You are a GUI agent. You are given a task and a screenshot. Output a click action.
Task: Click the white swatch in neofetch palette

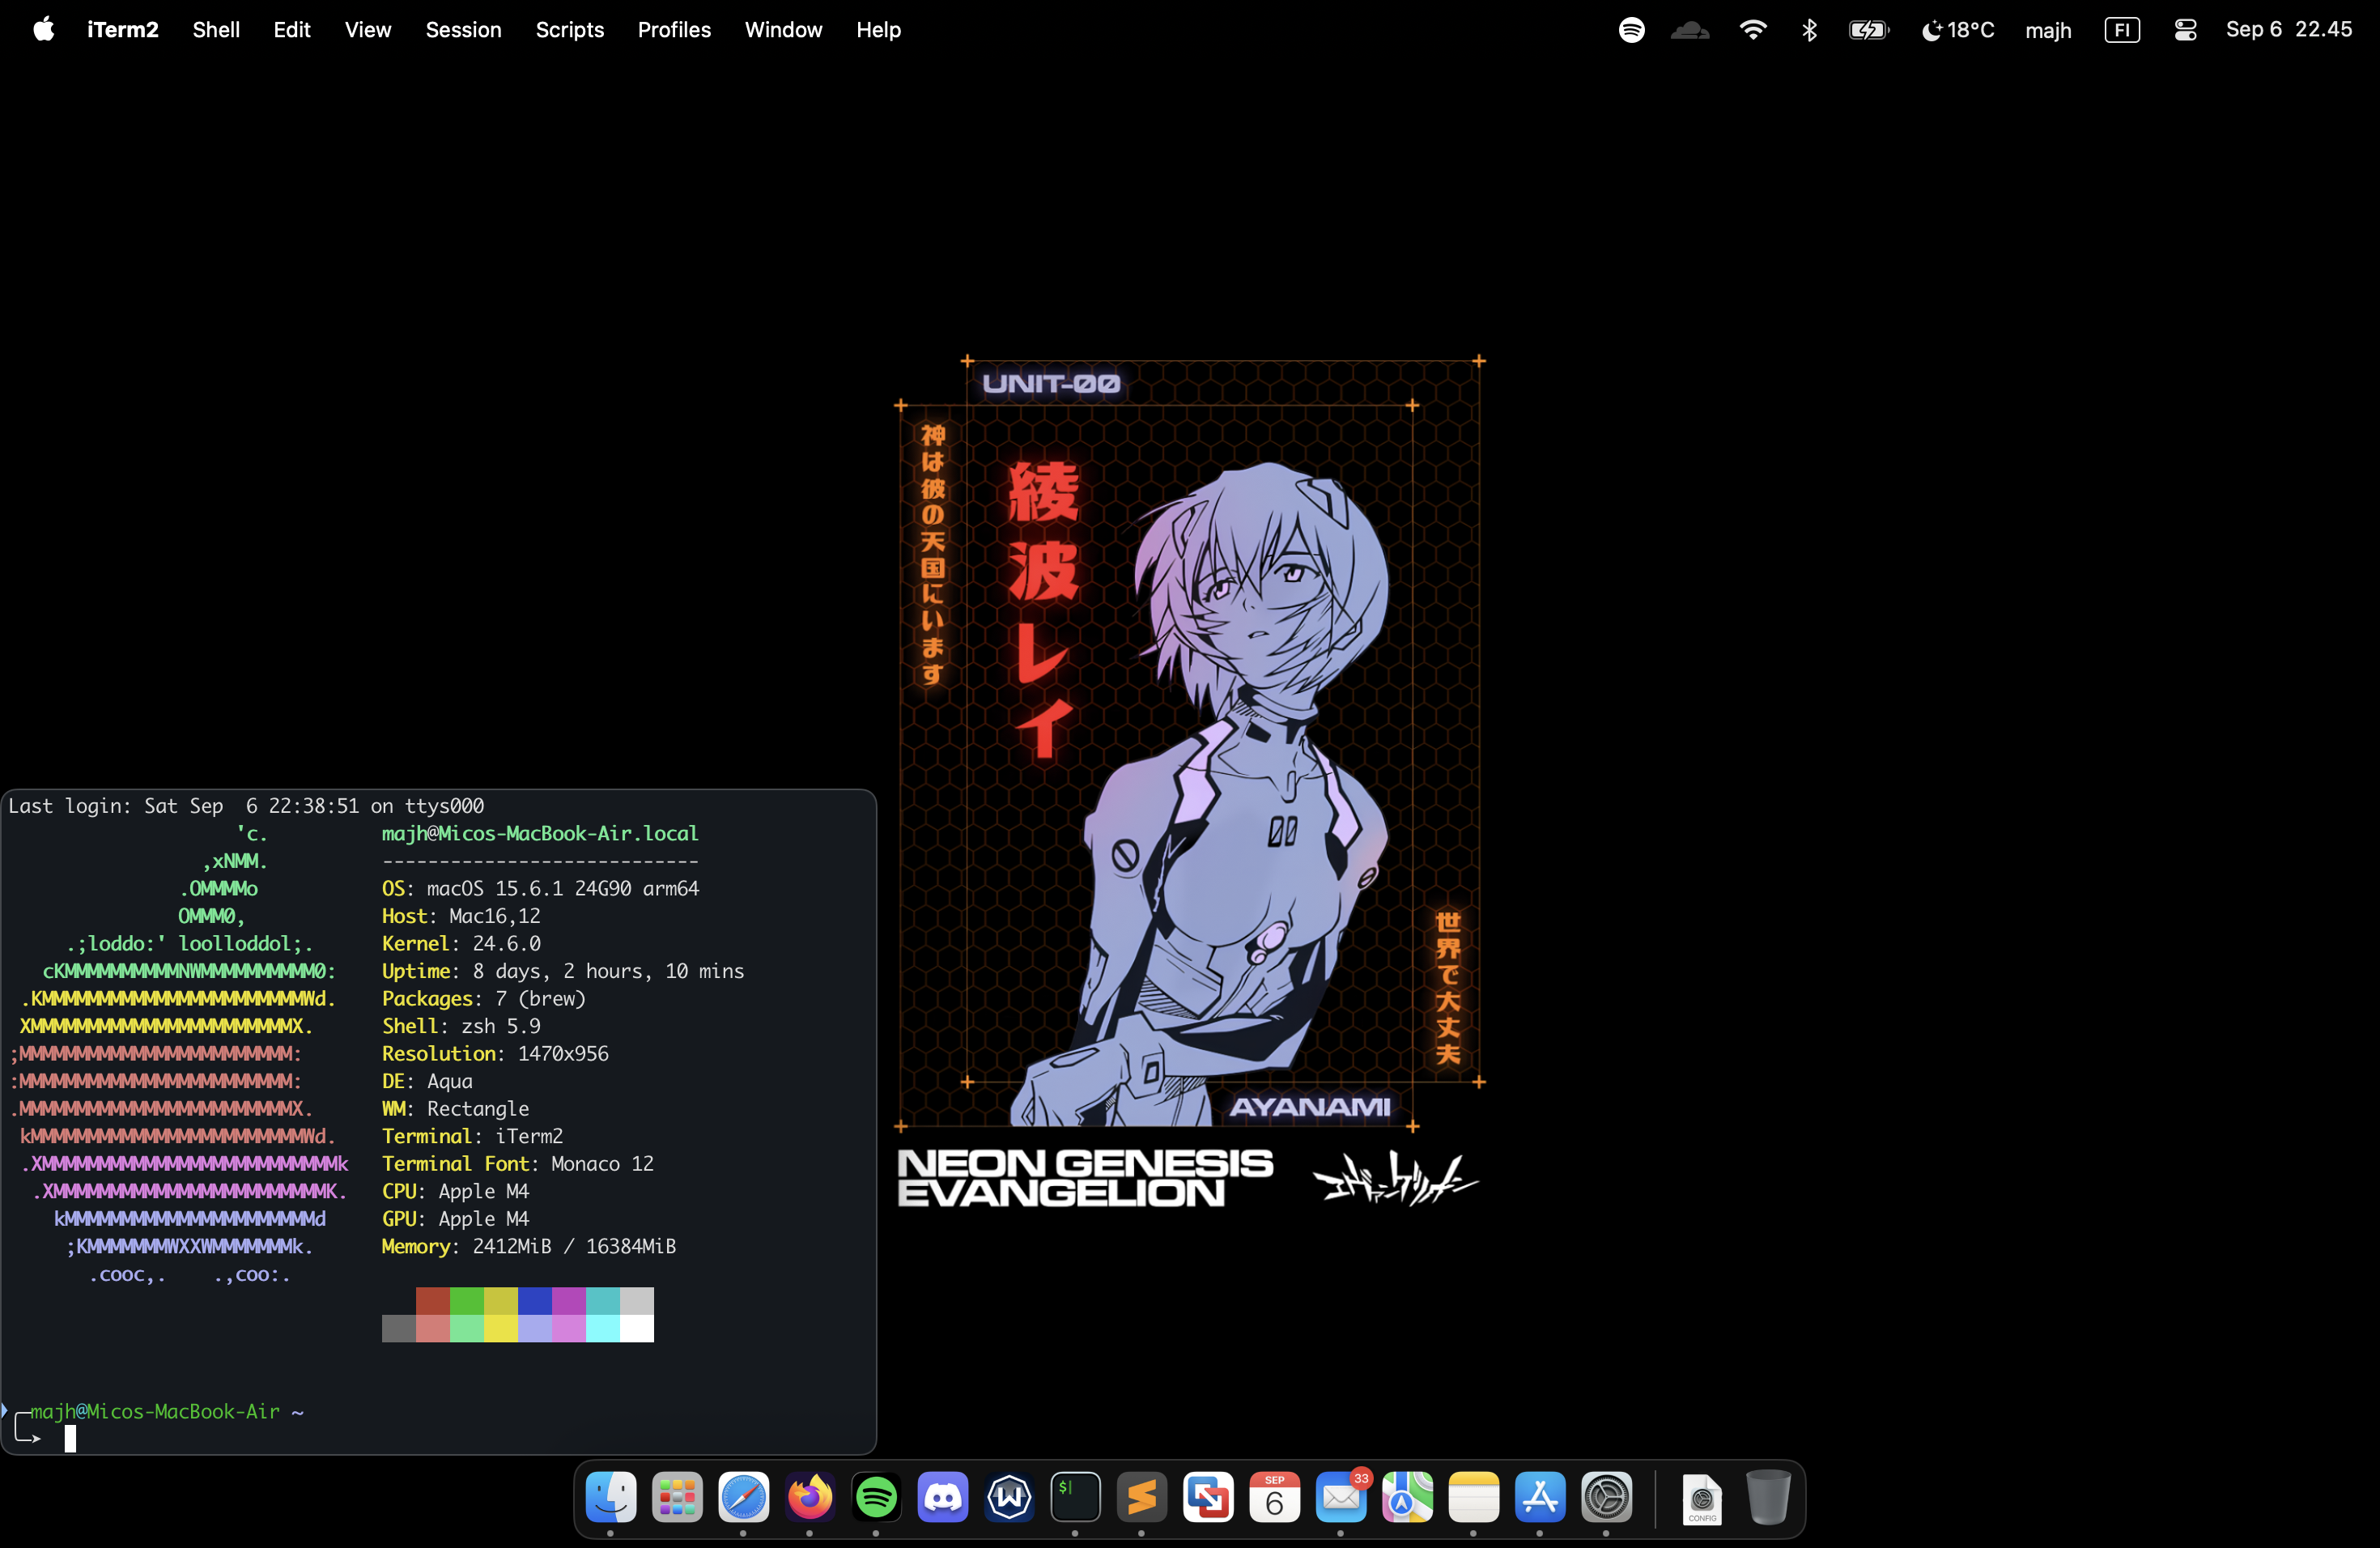637,1328
